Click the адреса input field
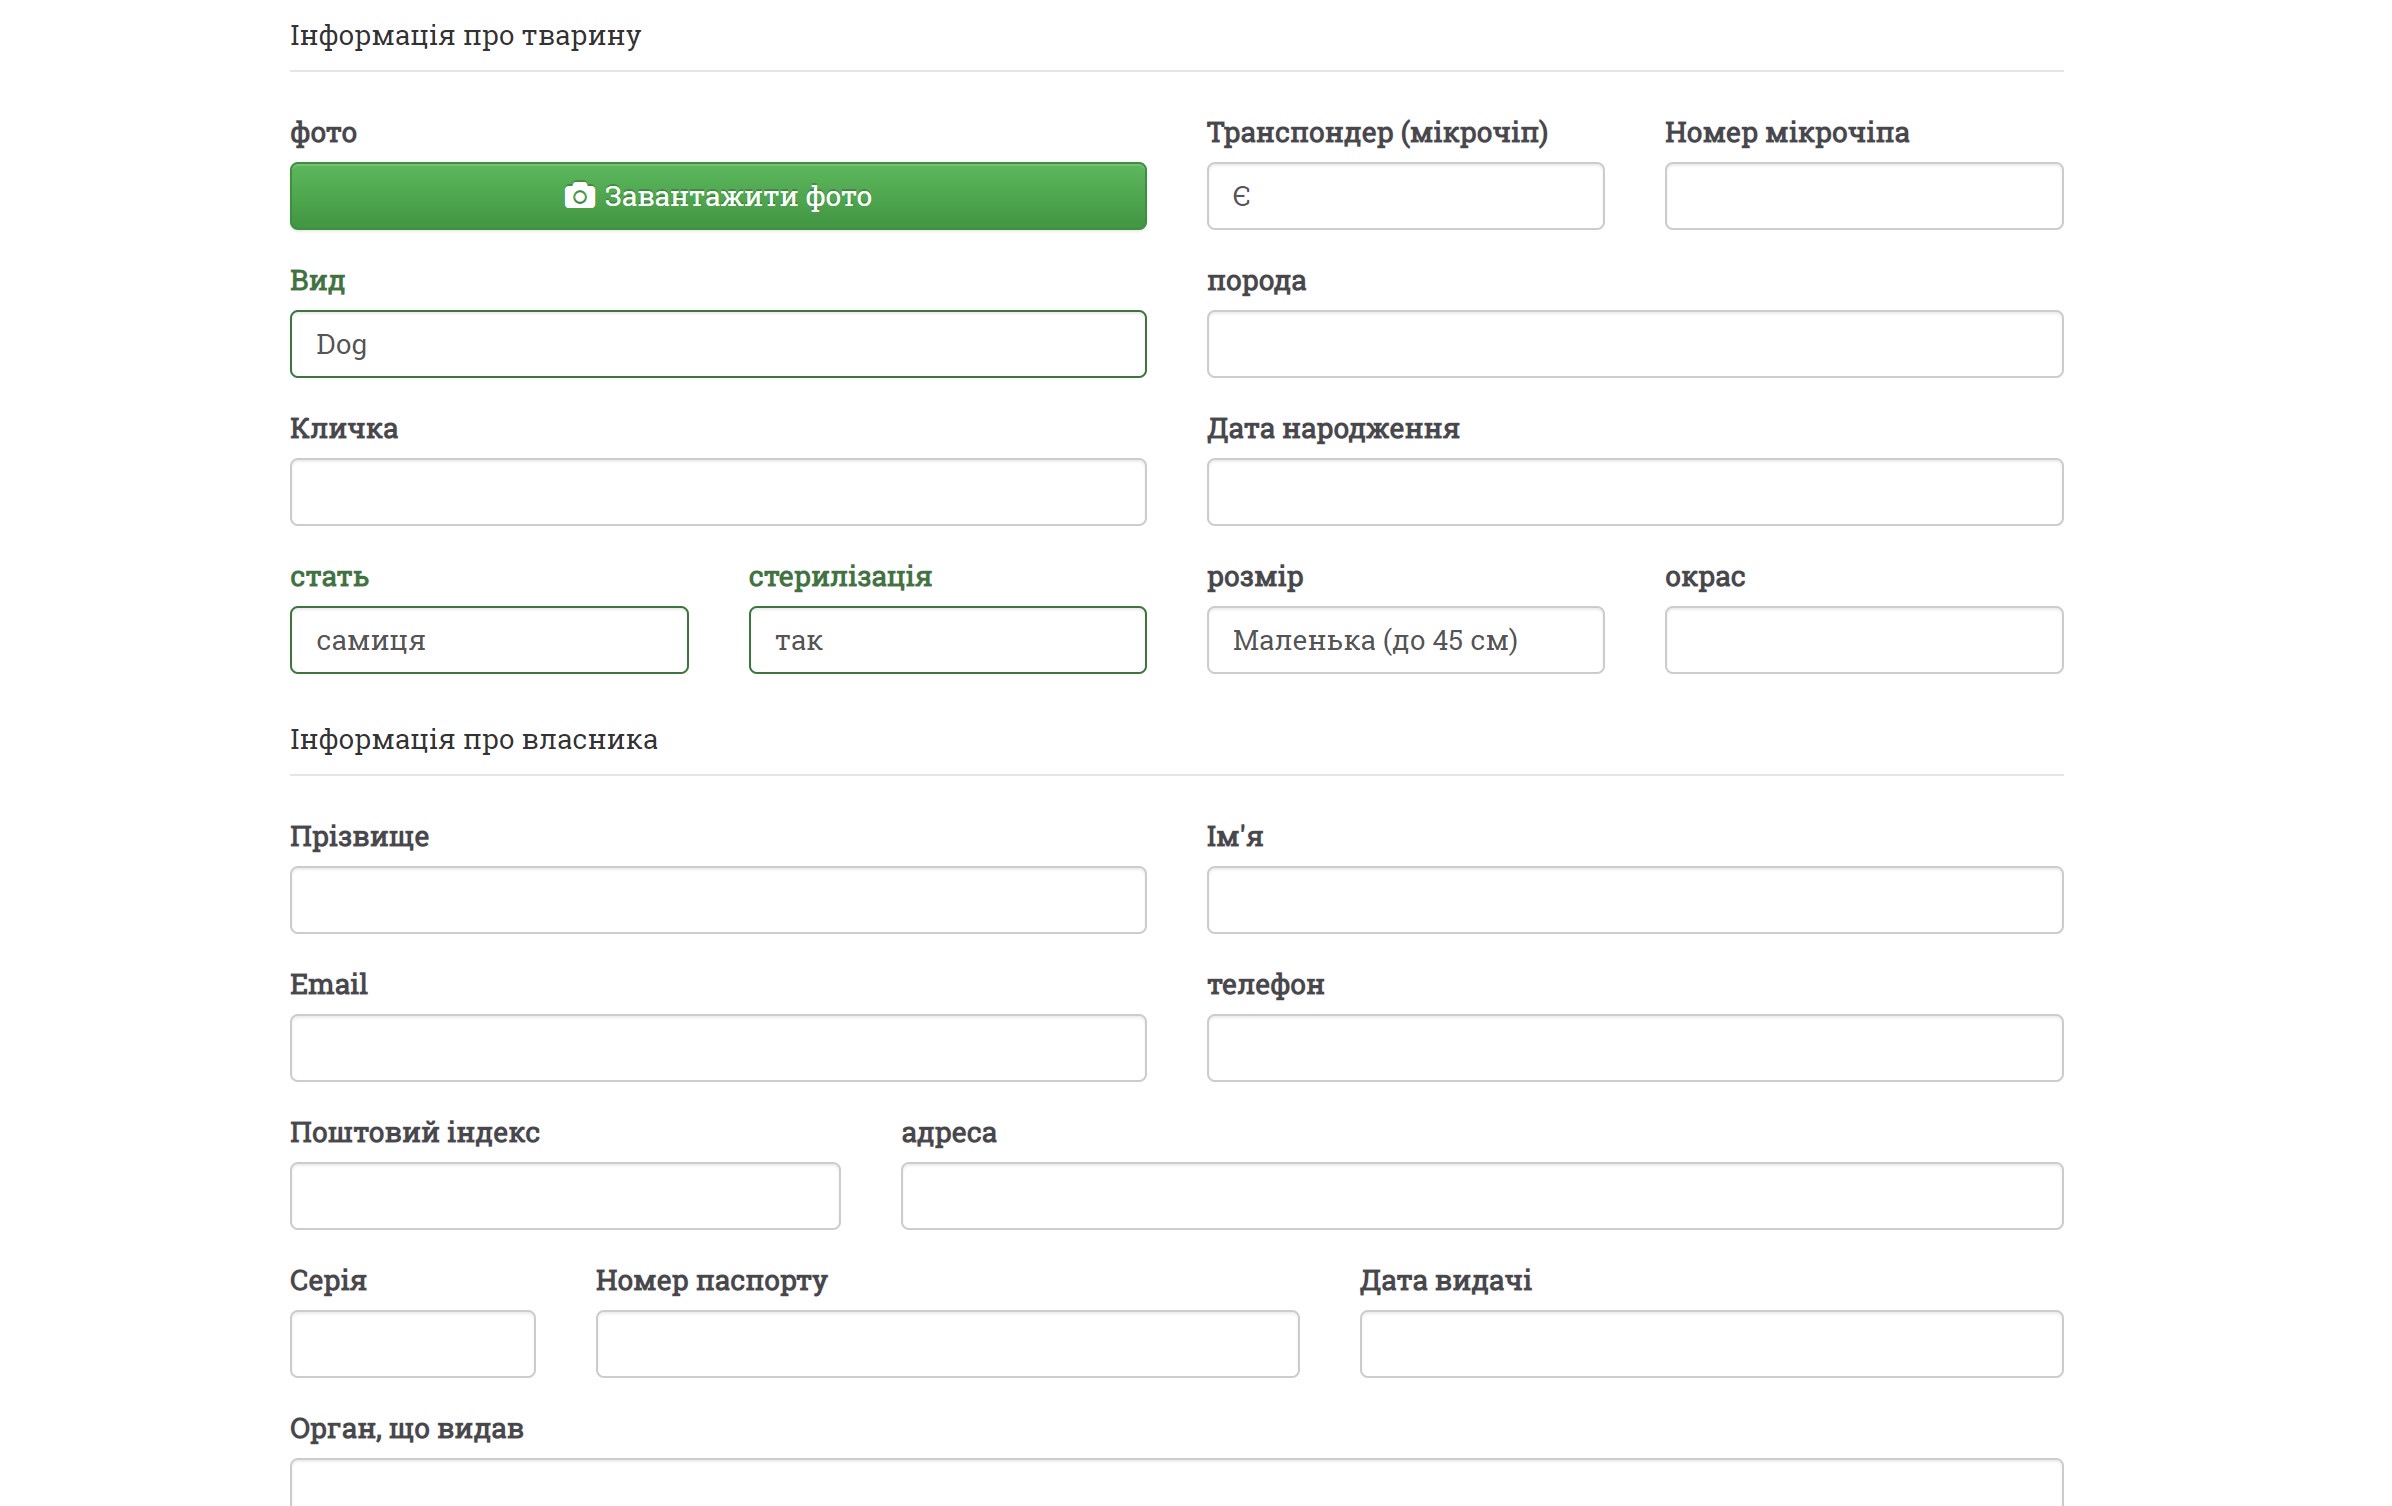 (1481, 1196)
